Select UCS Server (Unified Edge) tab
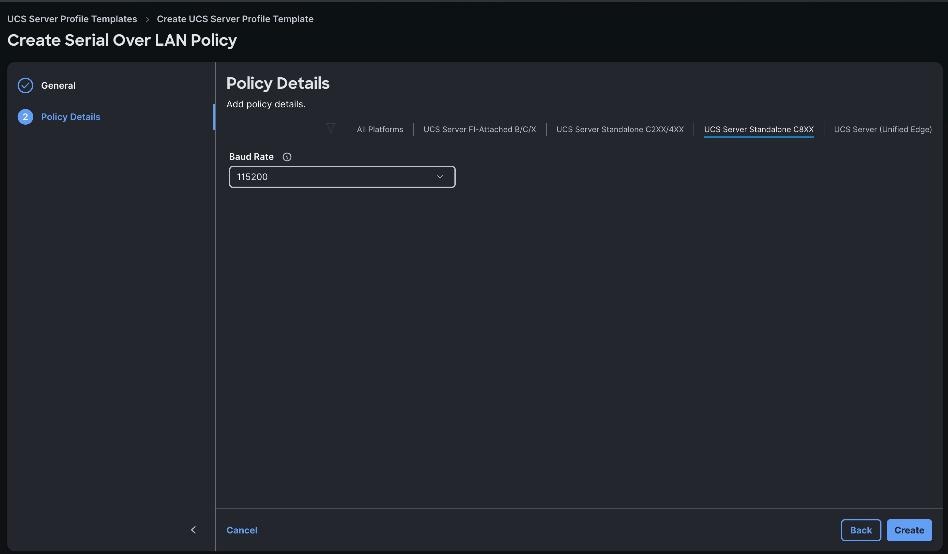 coord(883,129)
